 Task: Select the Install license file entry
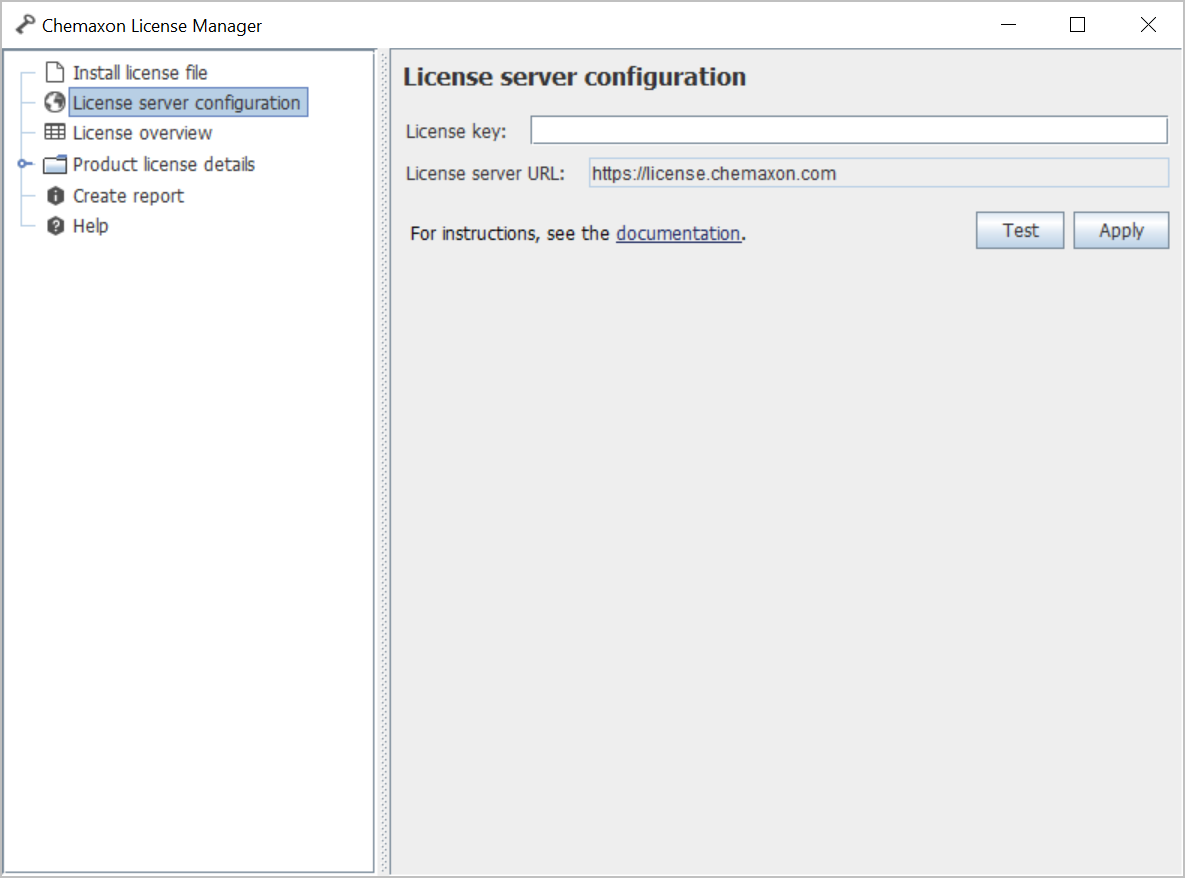point(140,73)
